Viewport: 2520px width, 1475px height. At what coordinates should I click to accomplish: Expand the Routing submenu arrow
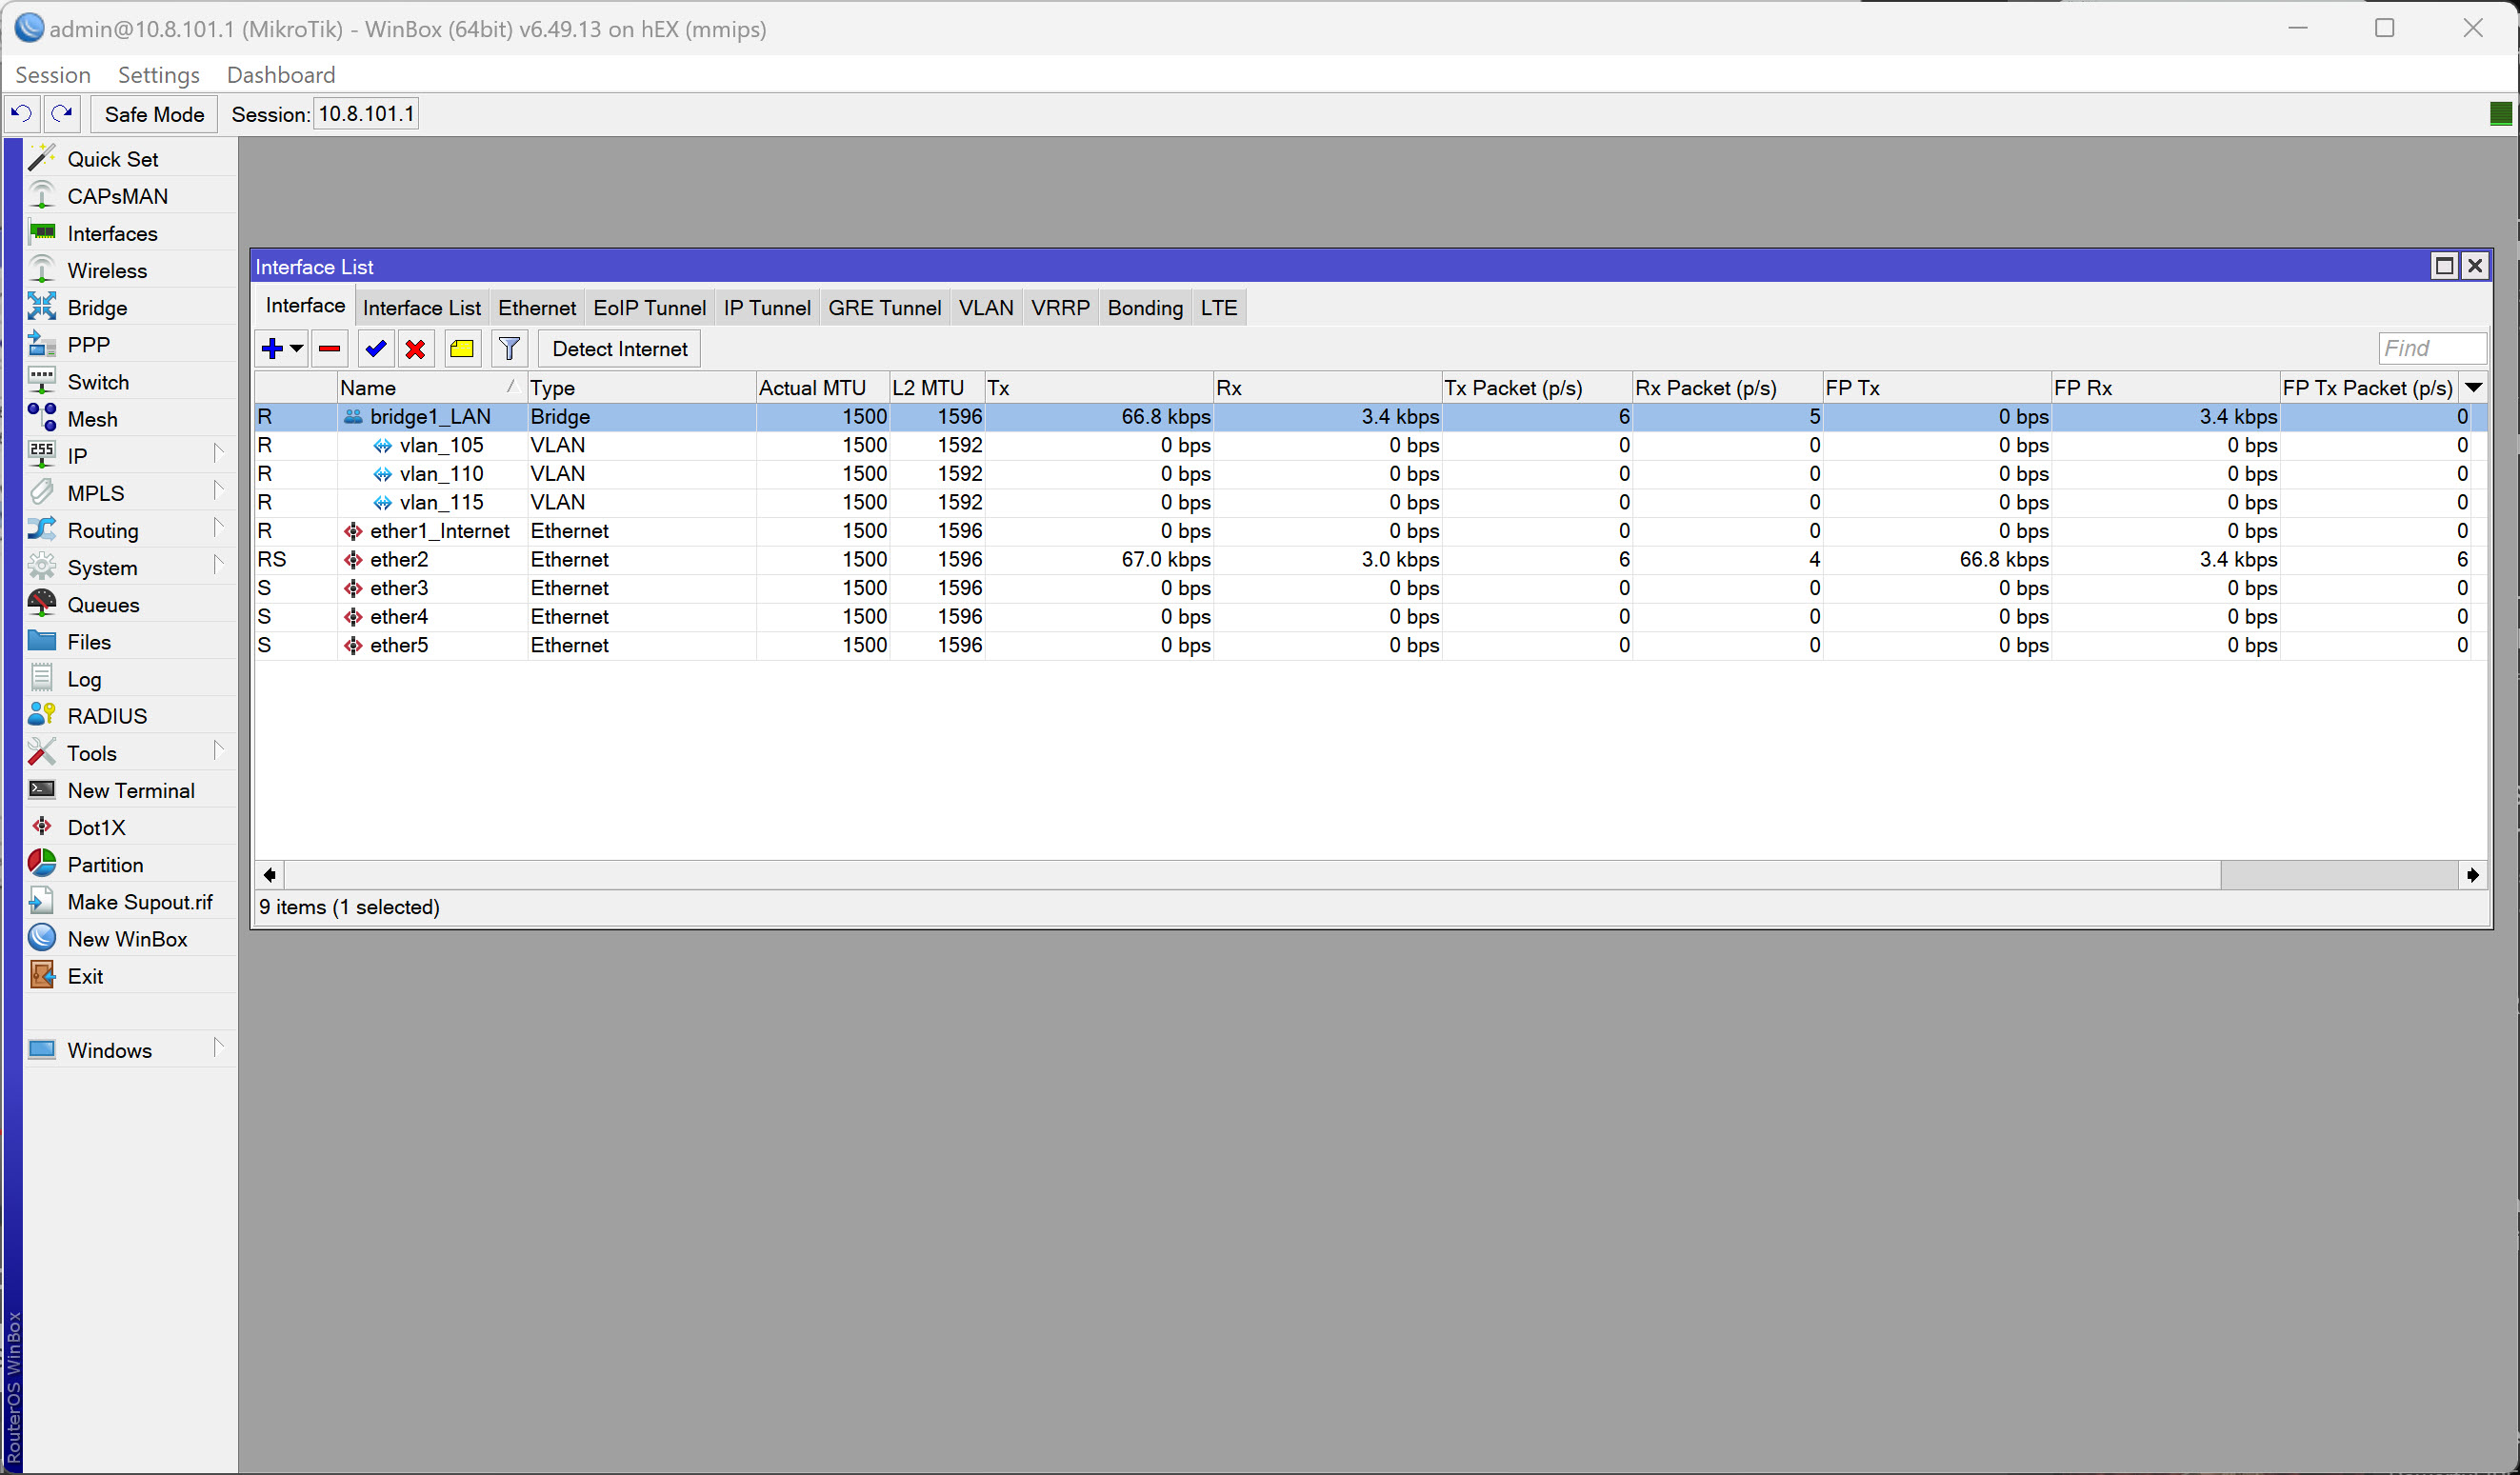click(x=219, y=528)
